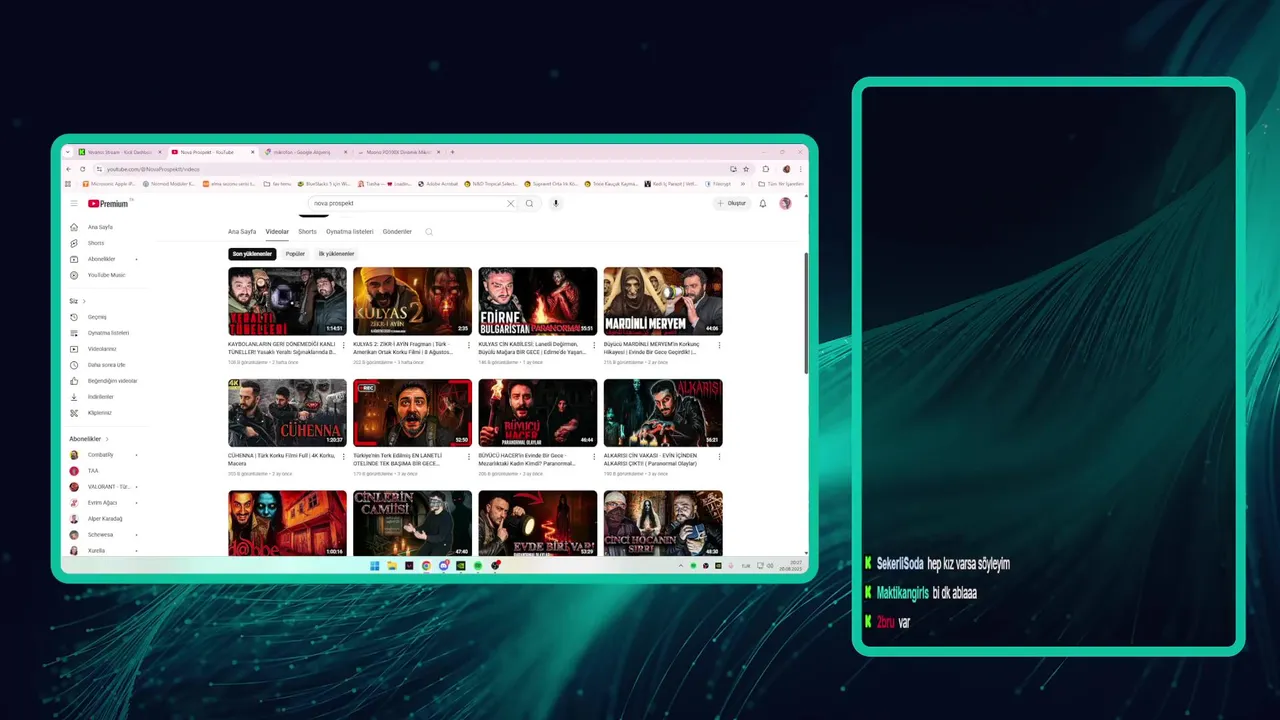Viewport: 1280px width, 720px height.
Task: Open Windows Start button on taskbar
Action: (x=375, y=566)
